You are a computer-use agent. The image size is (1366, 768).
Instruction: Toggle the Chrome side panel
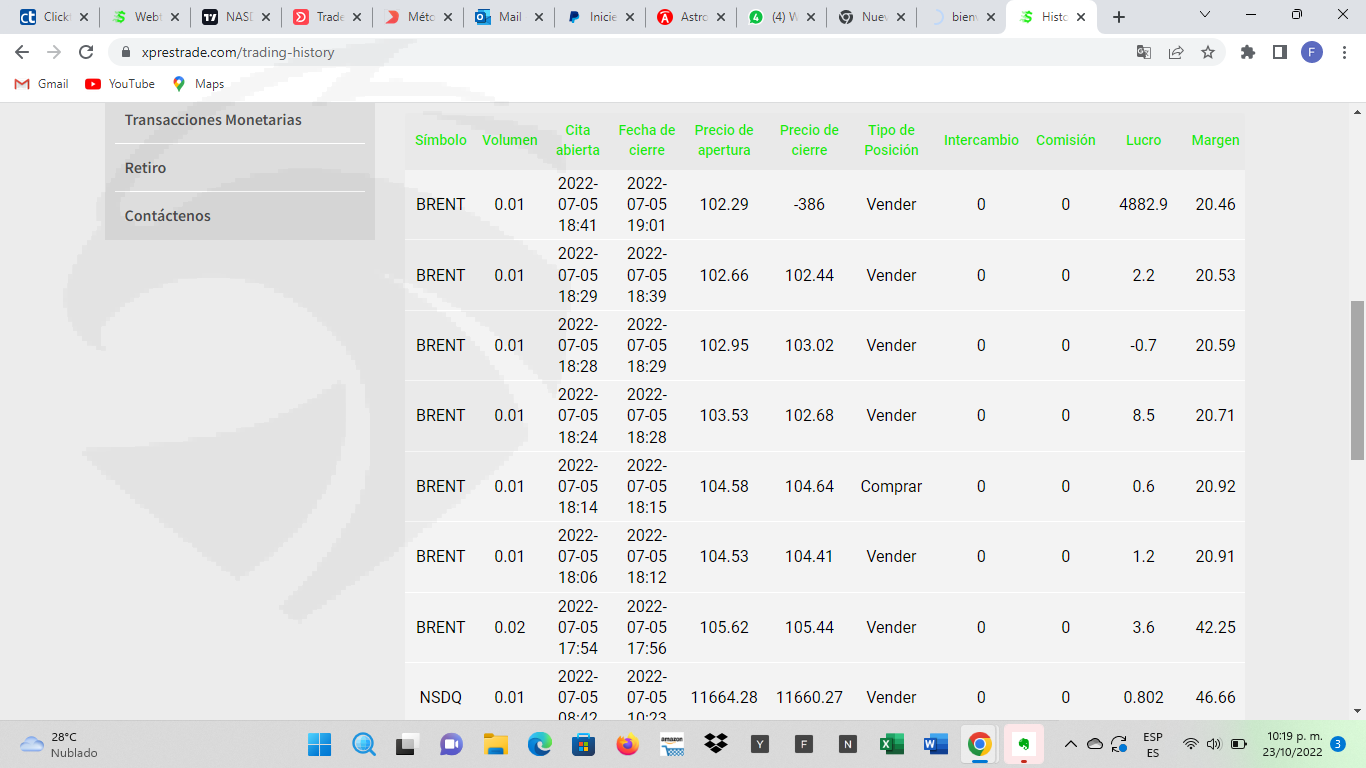(1280, 52)
